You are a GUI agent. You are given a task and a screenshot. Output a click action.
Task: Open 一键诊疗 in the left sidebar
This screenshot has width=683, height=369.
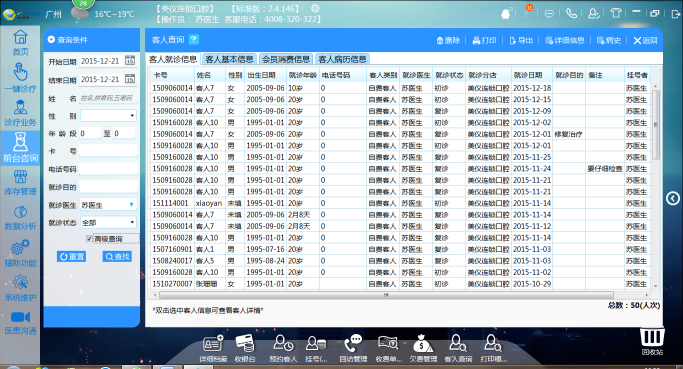(x=20, y=78)
